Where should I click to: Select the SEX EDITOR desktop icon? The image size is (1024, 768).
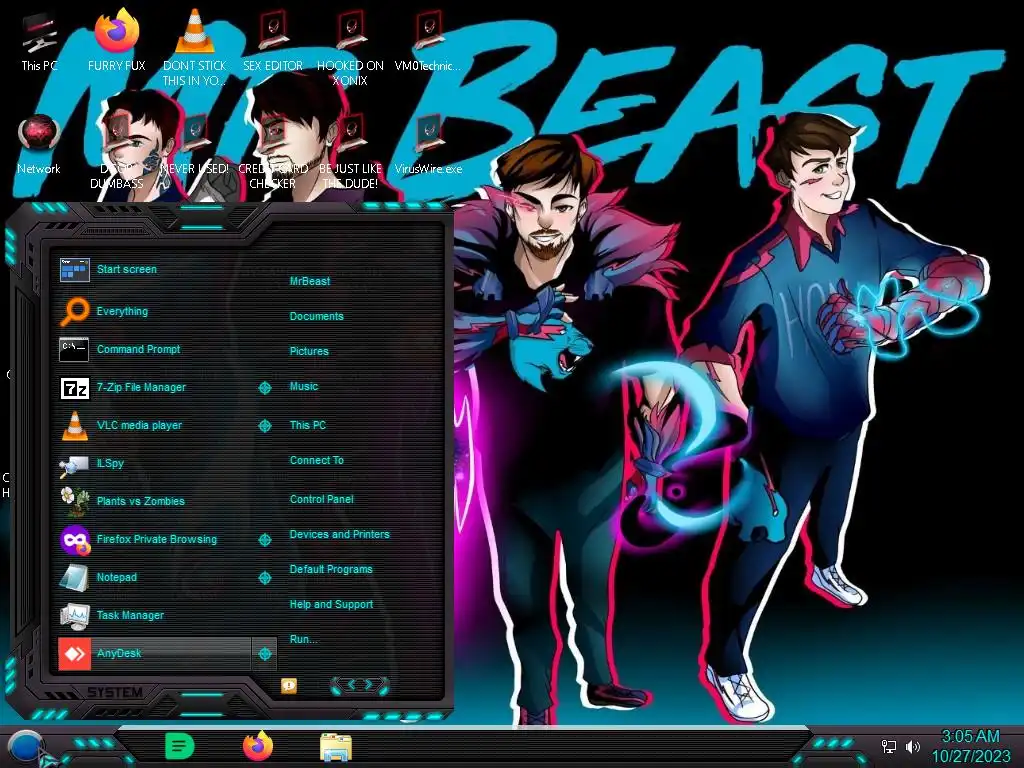273,40
